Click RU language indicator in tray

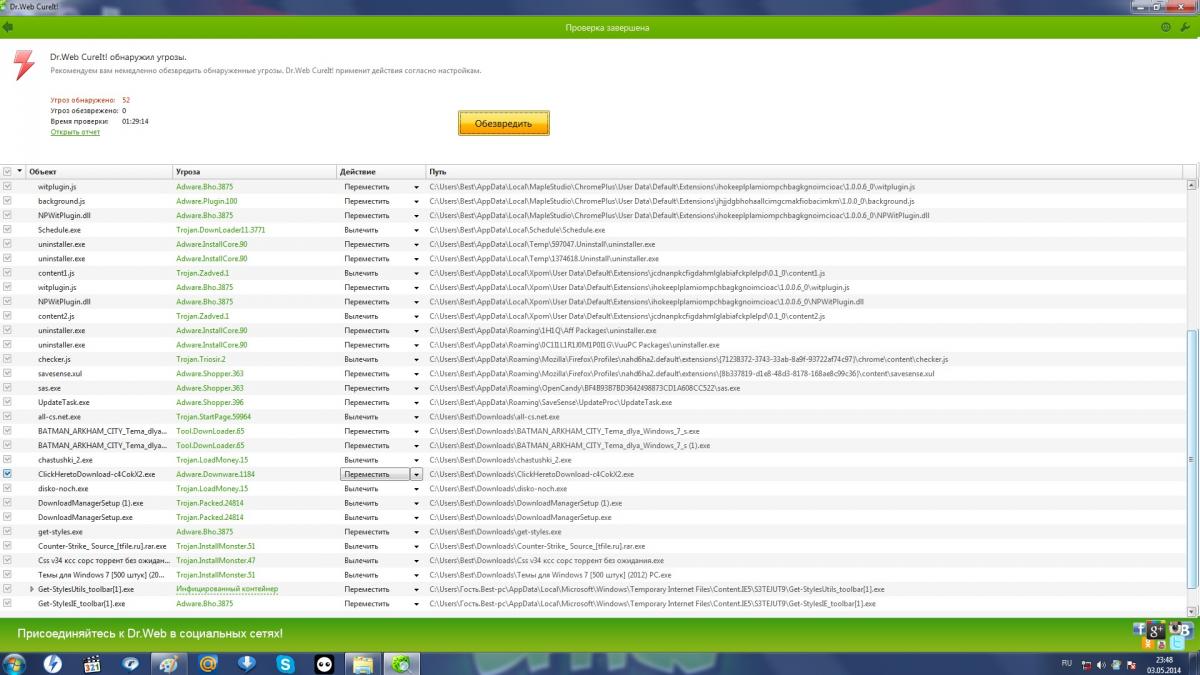(x=1066, y=662)
